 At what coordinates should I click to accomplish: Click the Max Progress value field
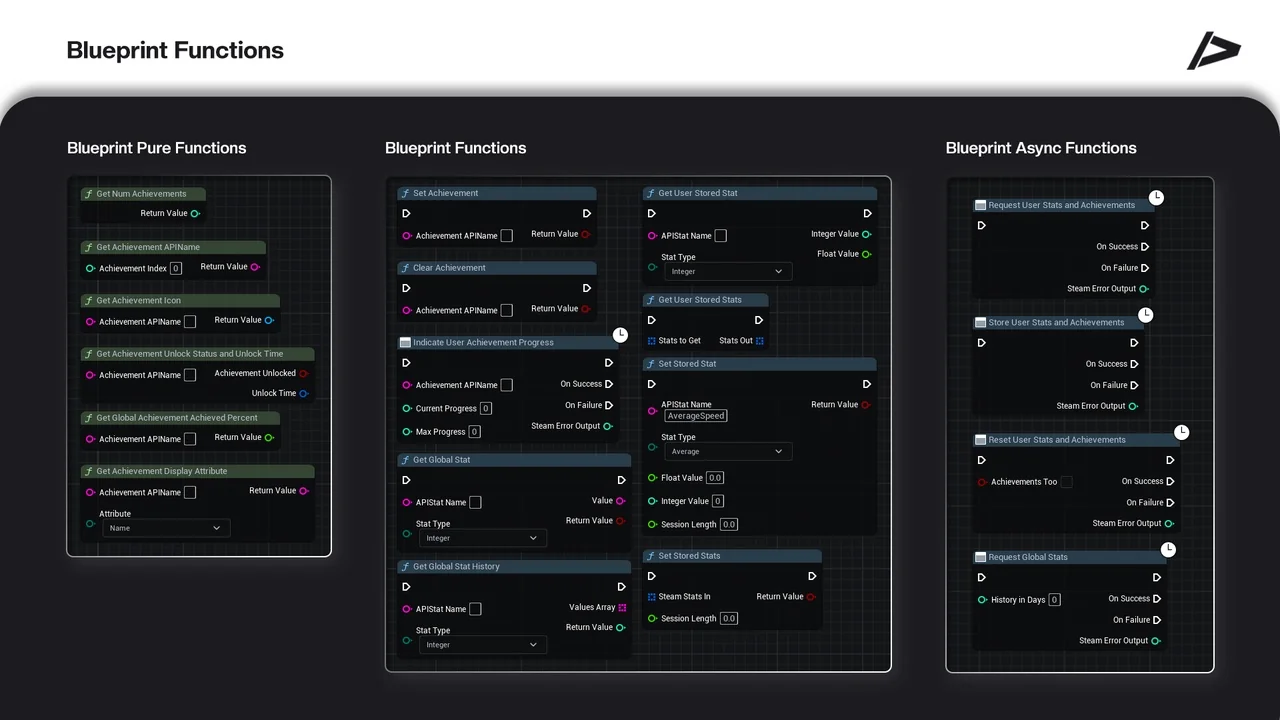click(474, 432)
